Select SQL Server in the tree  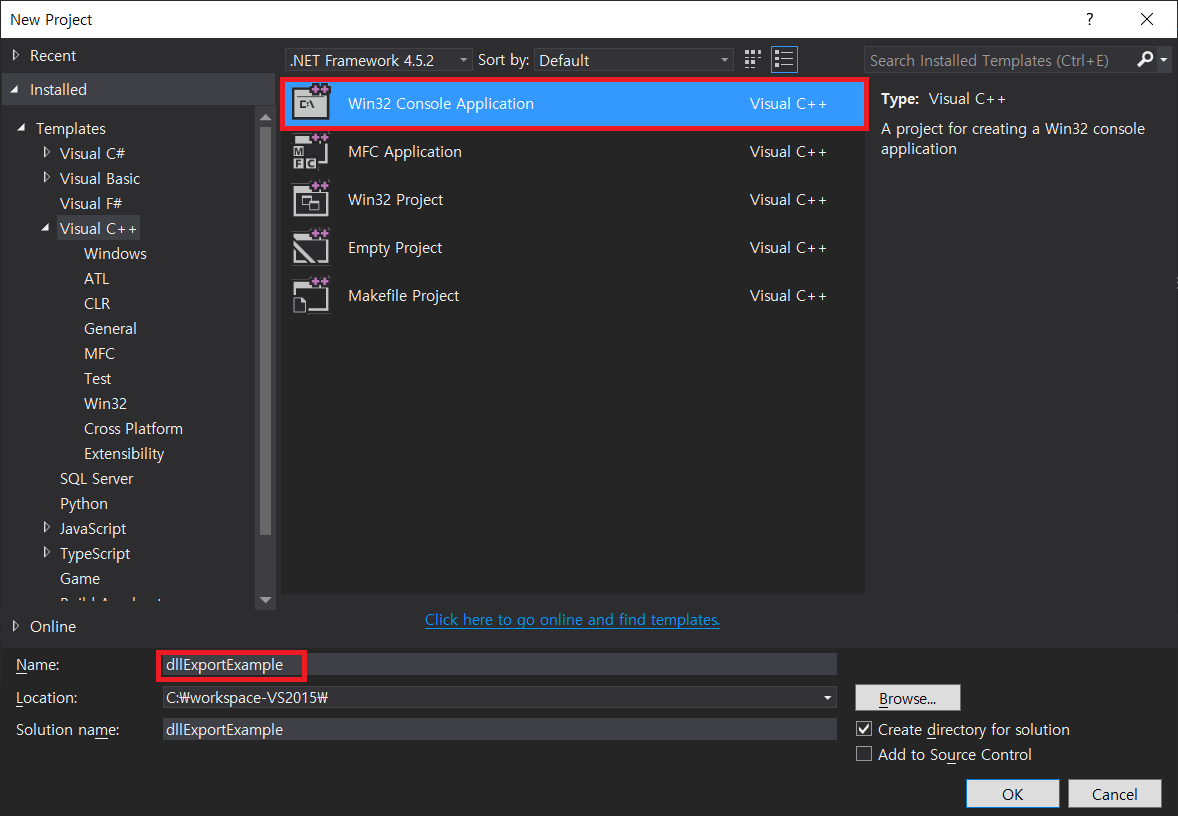[x=96, y=479]
